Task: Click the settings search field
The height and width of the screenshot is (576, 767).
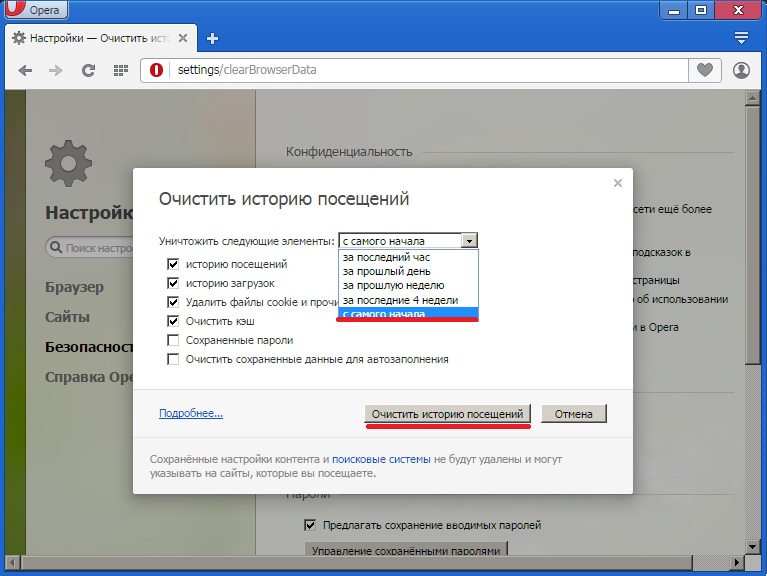Action: tap(90, 247)
